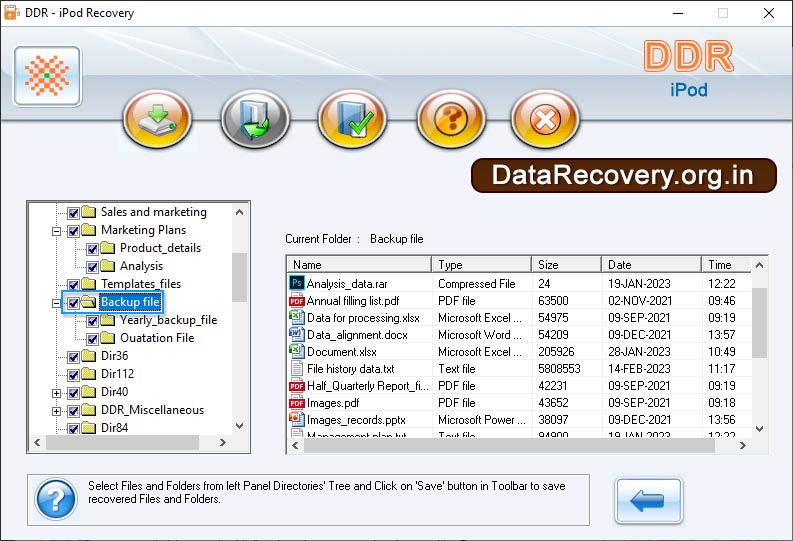
Task: Click the folder tree scroll up arrow
Action: [240, 212]
